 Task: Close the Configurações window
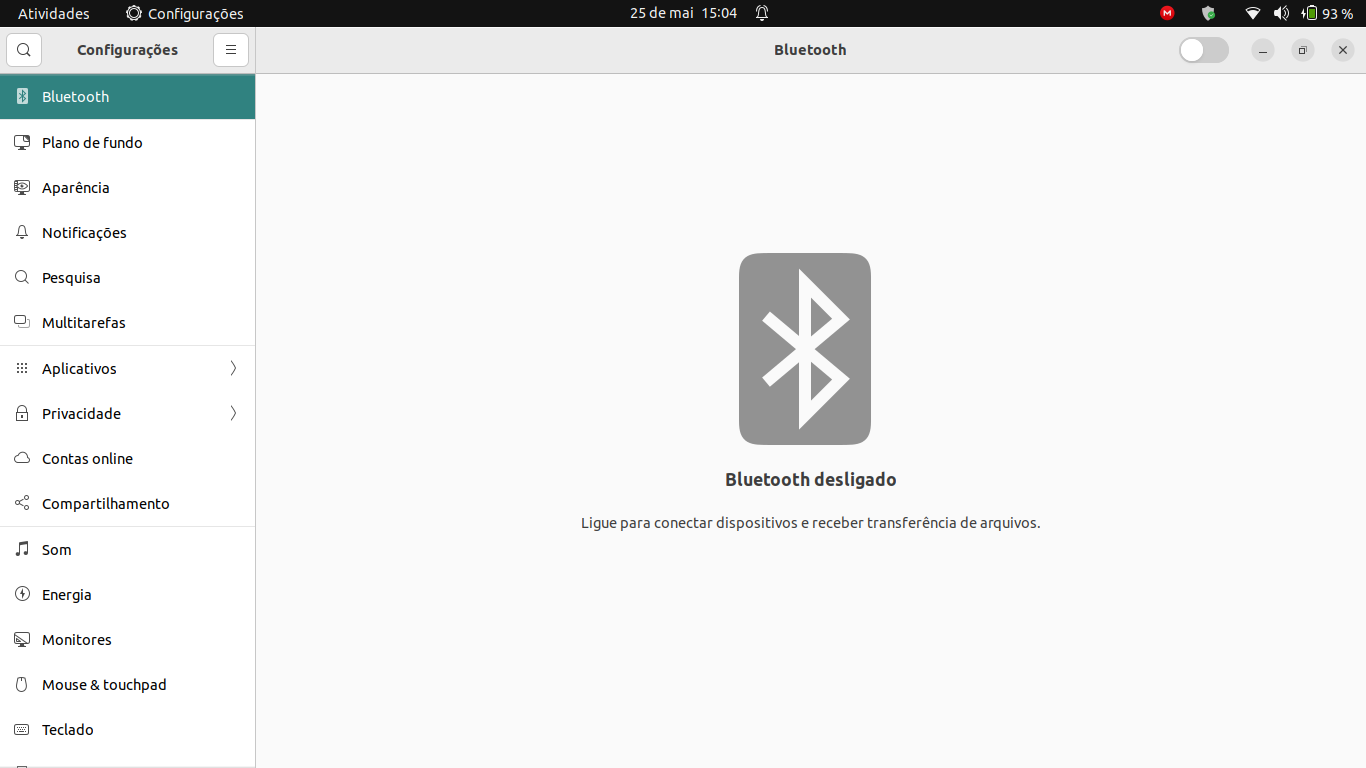pos(1343,50)
